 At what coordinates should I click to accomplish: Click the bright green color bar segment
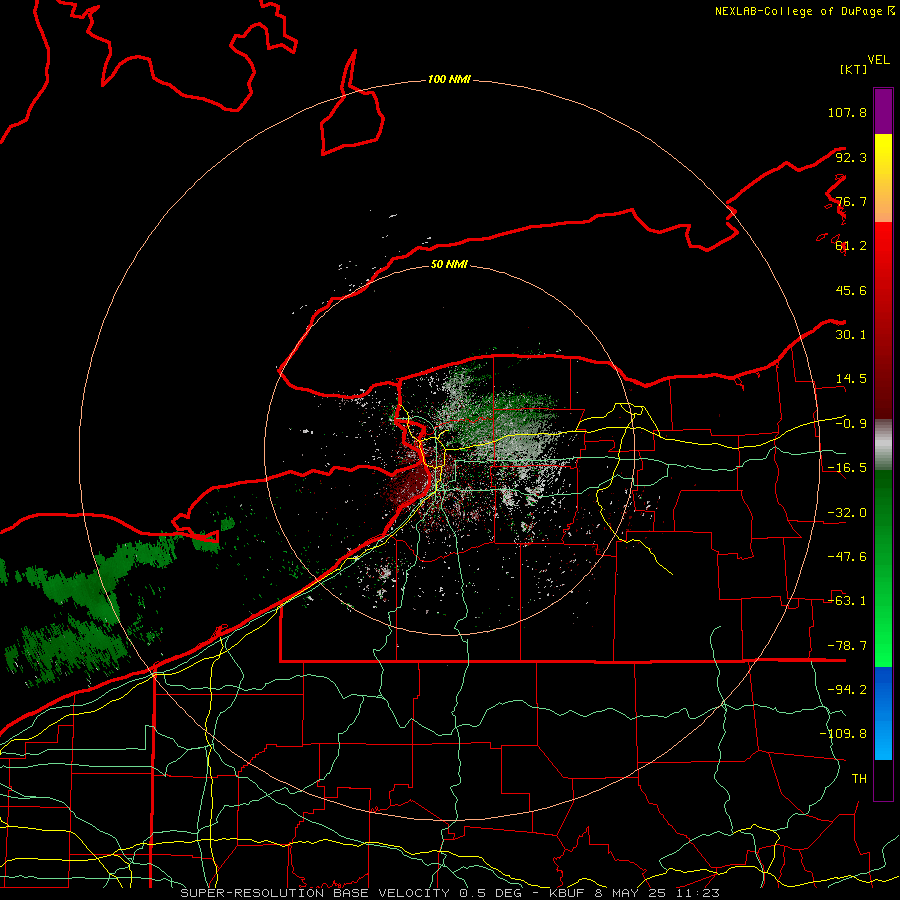(x=883, y=568)
